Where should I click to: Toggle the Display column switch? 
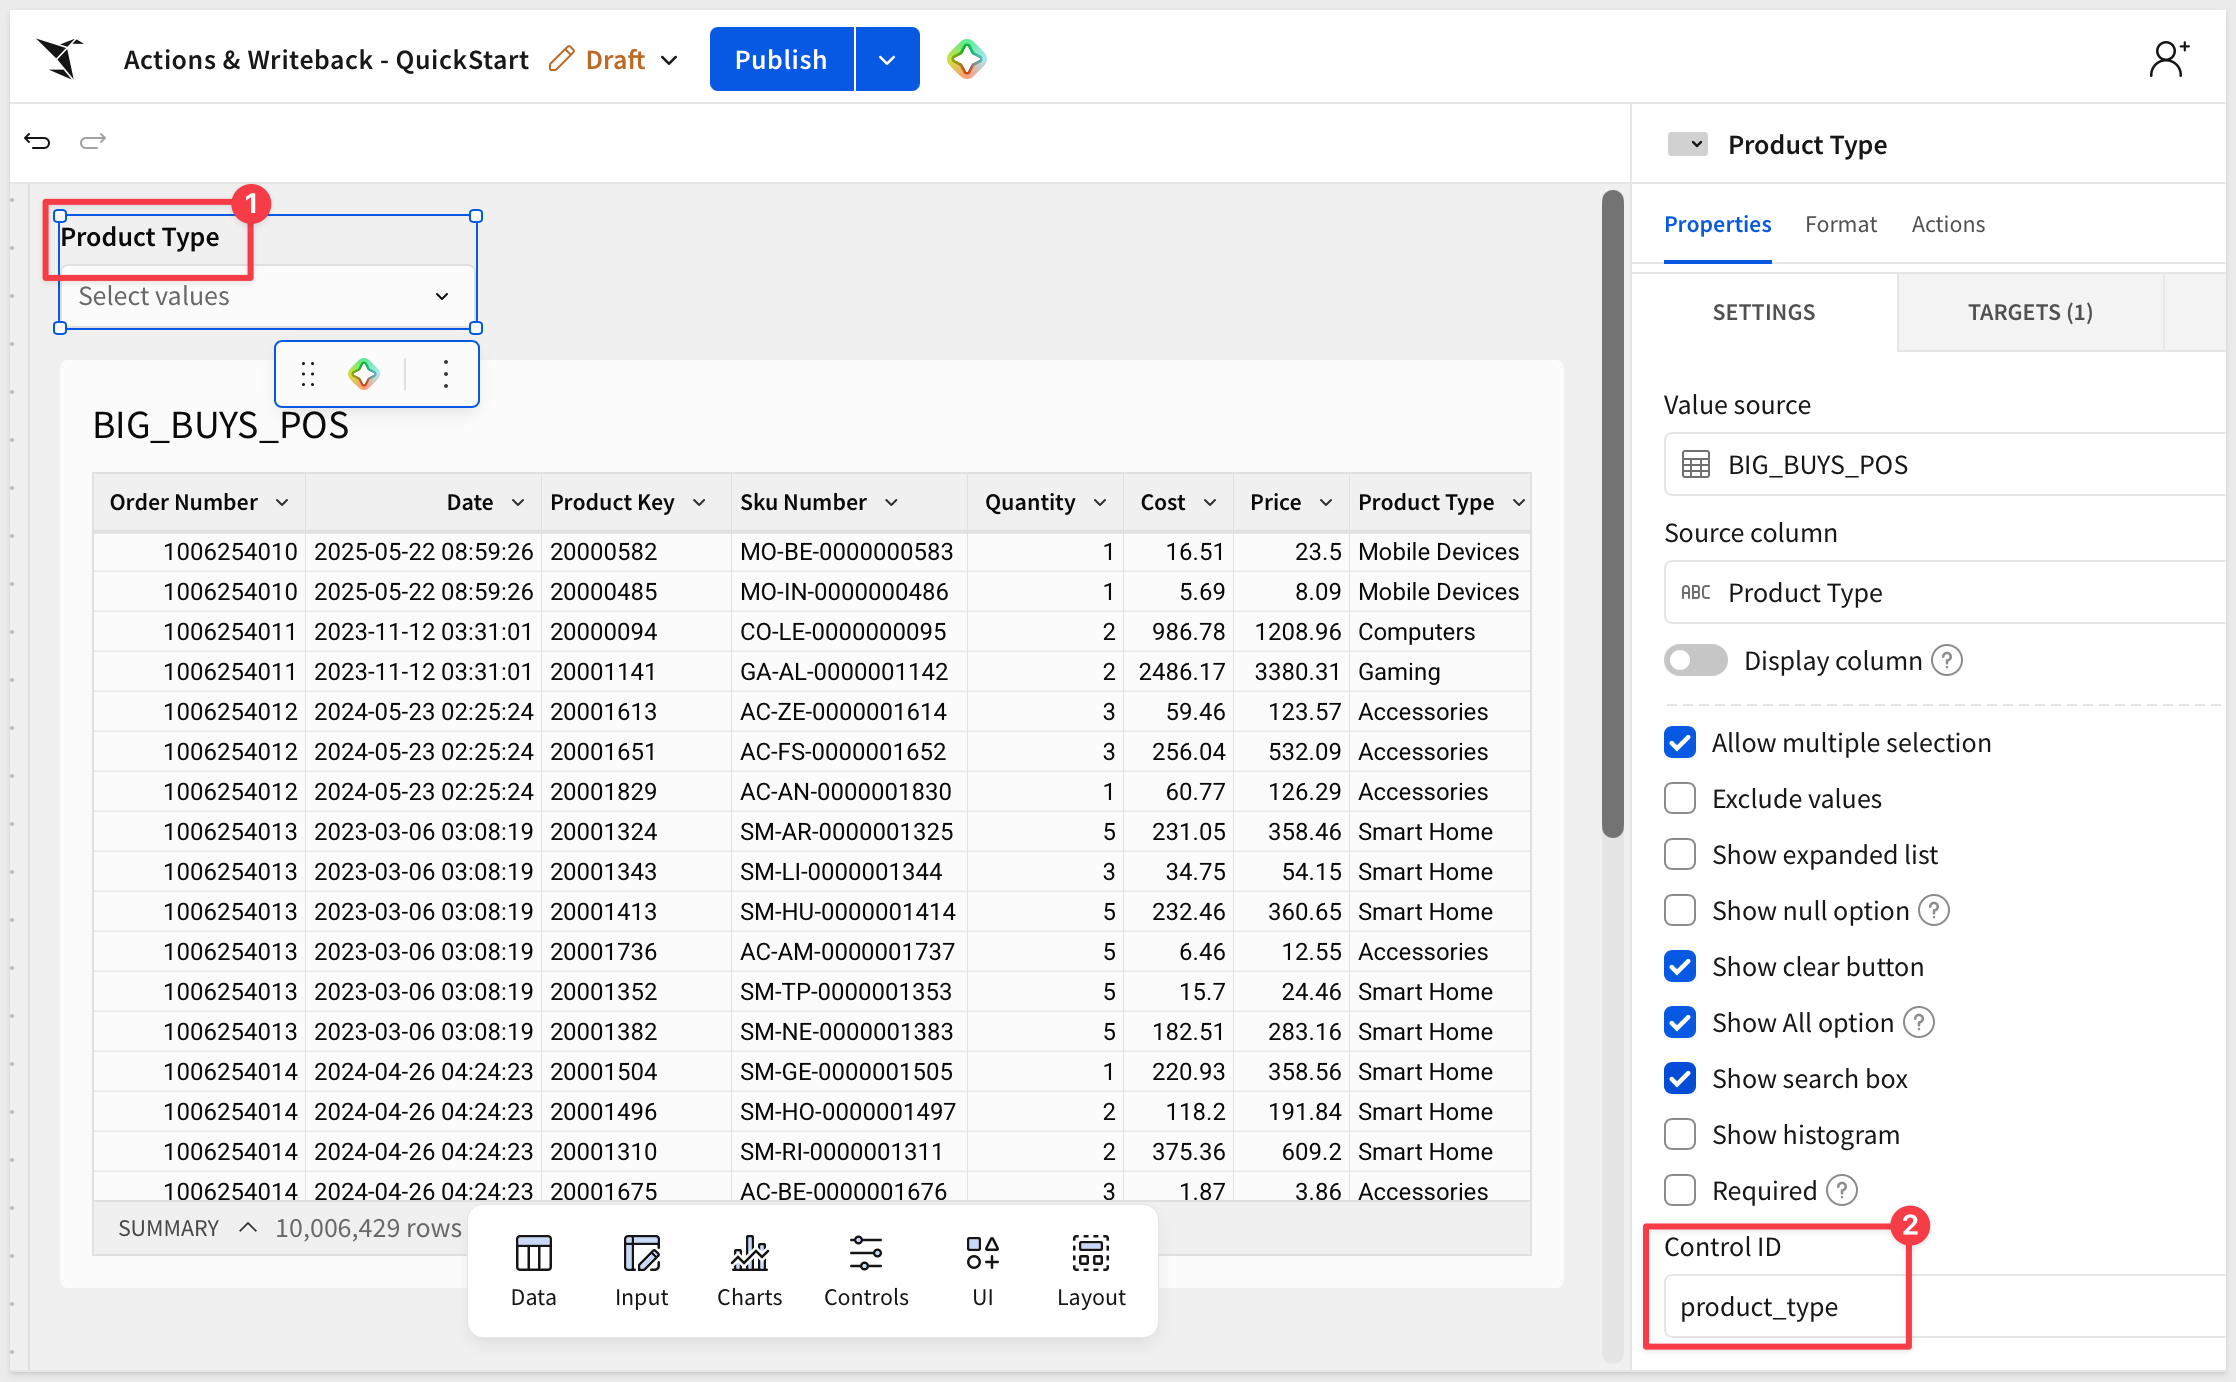point(1695,660)
